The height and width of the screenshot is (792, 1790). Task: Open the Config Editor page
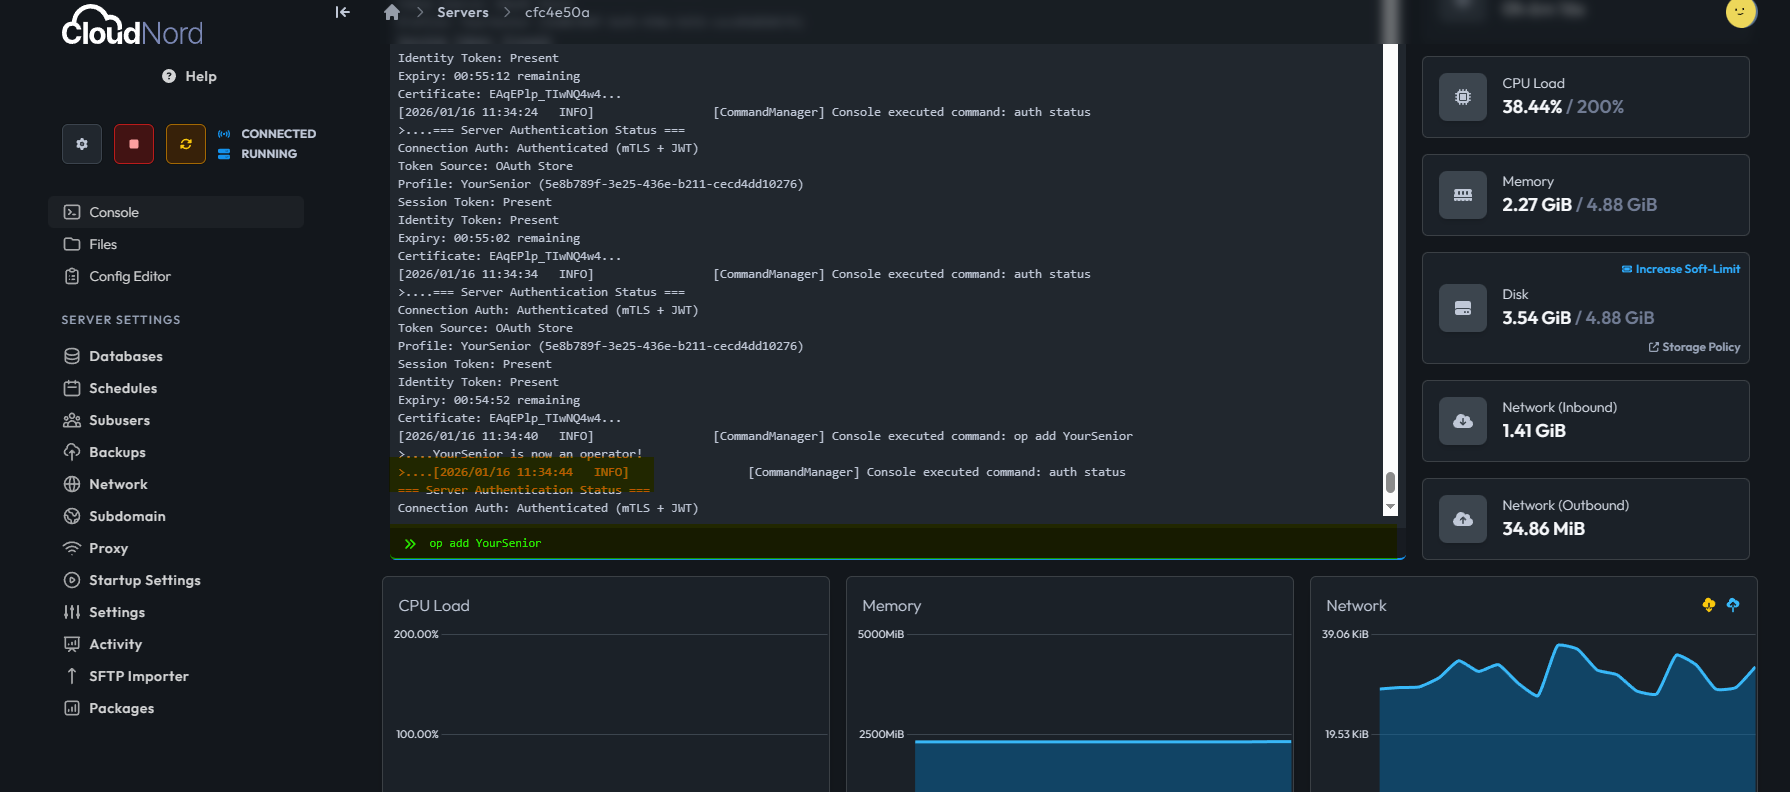coord(129,276)
